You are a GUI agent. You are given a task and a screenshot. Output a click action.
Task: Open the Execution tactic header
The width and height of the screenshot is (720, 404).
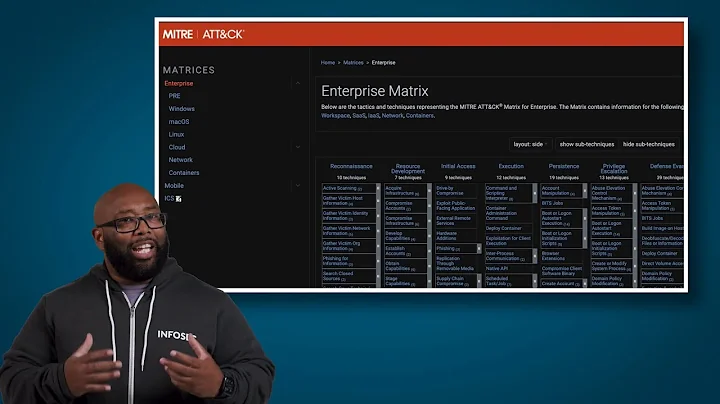[x=511, y=166]
